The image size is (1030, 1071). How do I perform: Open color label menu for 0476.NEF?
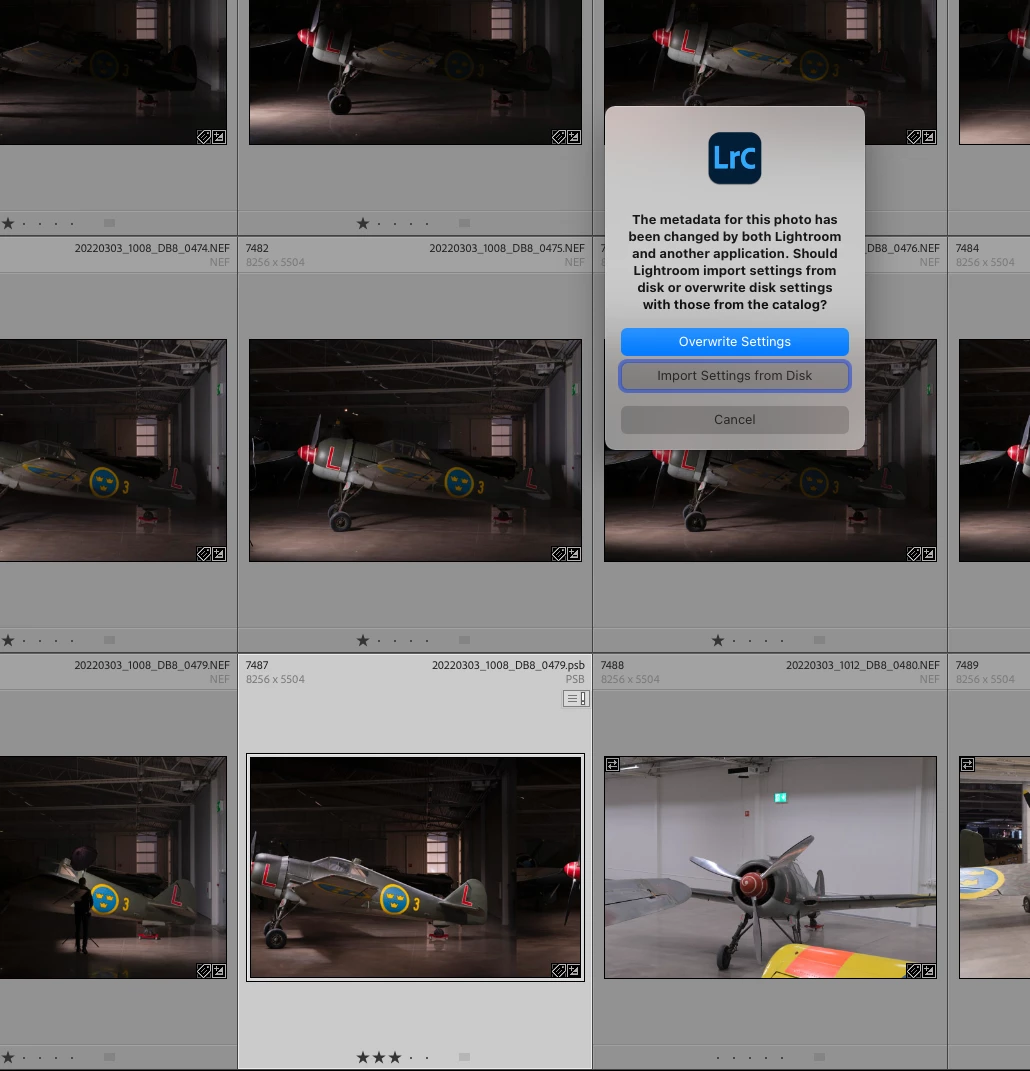point(820,640)
